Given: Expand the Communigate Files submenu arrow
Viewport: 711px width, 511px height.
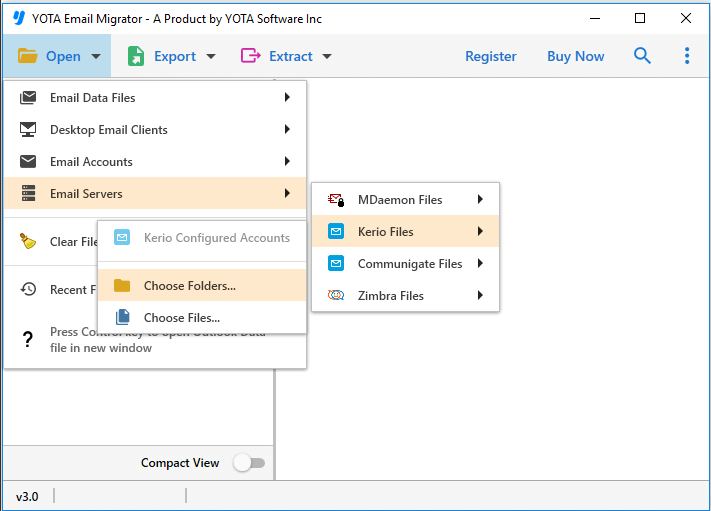Looking at the screenshot, I should (480, 263).
